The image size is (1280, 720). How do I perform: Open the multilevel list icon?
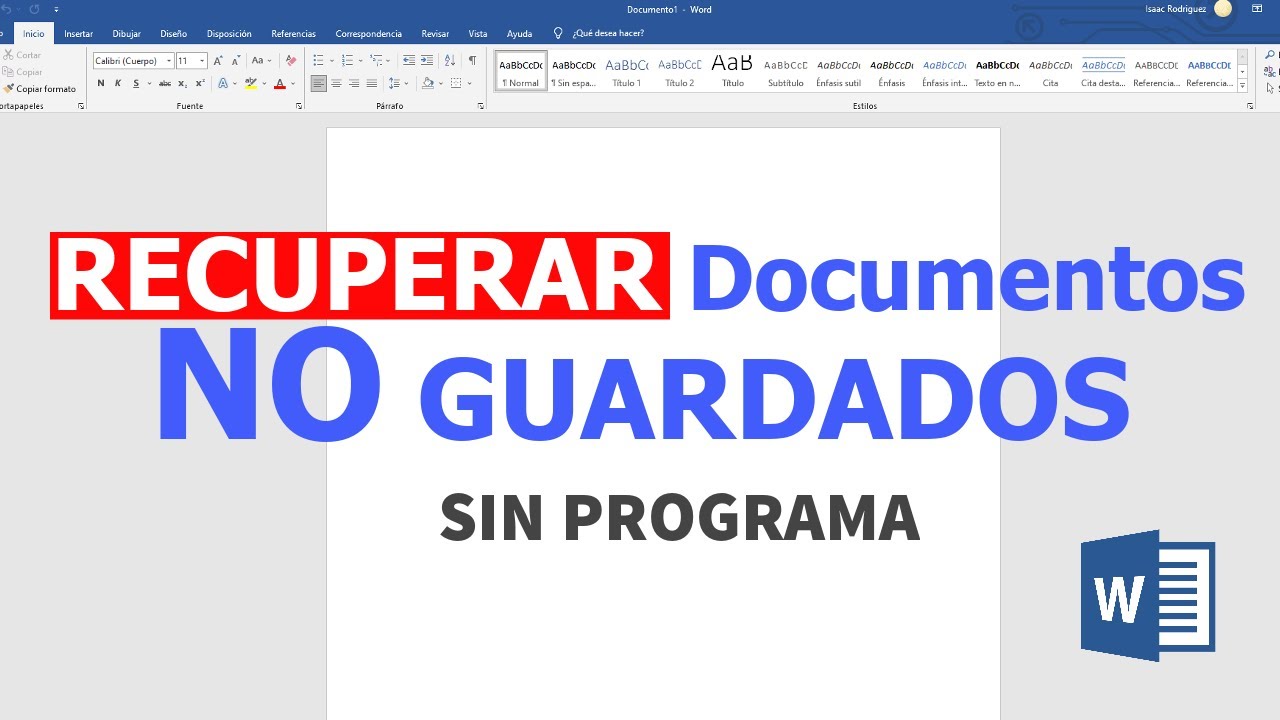375,61
